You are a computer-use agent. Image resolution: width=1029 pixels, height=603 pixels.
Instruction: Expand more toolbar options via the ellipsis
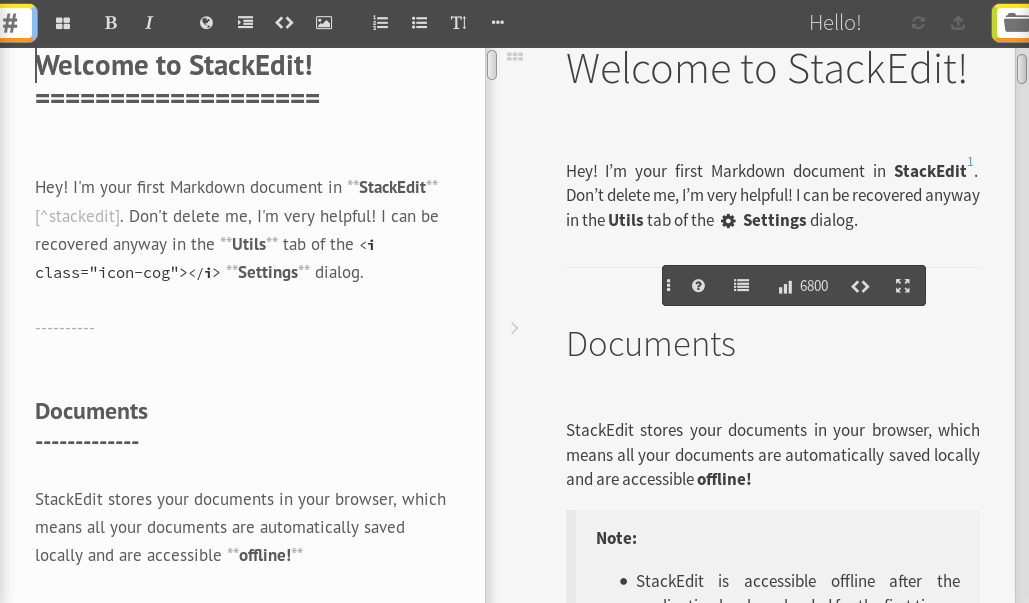[497, 23]
